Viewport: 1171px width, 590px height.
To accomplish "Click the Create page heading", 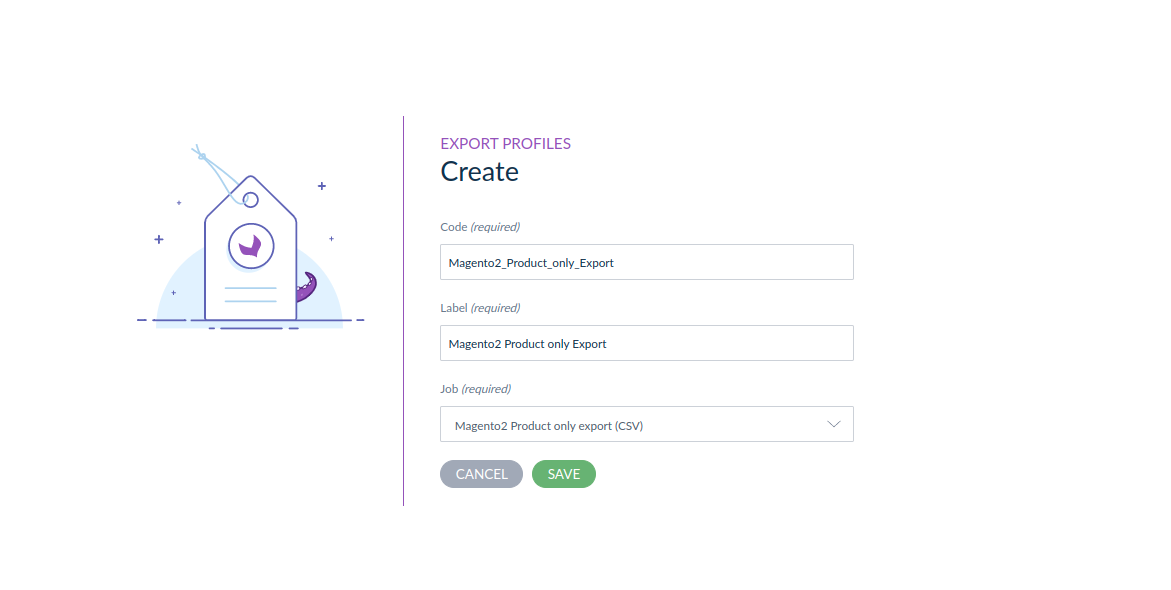I will click(479, 171).
